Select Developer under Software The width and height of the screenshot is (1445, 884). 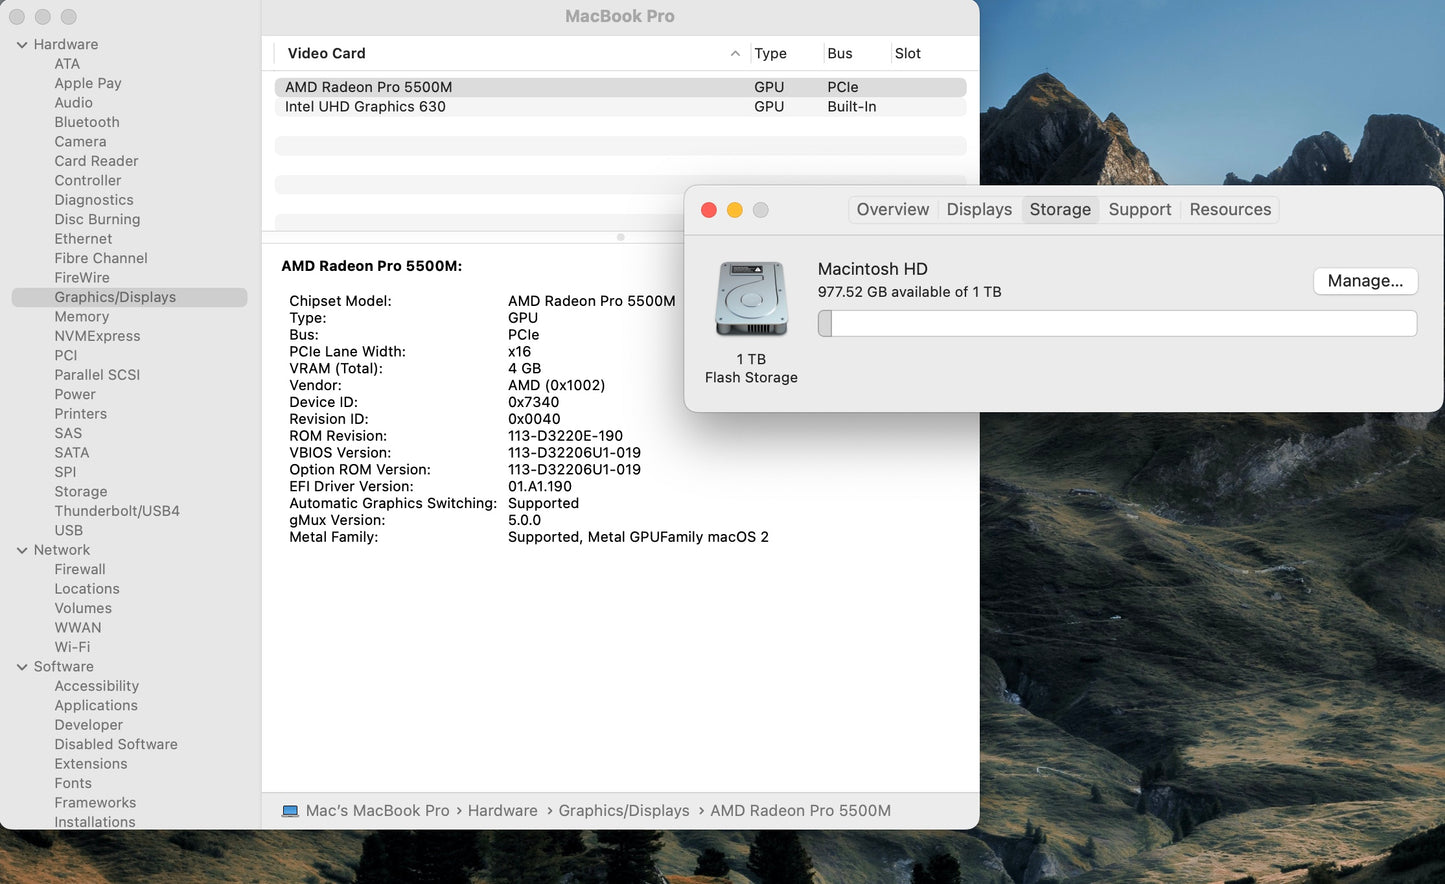tap(89, 725)
